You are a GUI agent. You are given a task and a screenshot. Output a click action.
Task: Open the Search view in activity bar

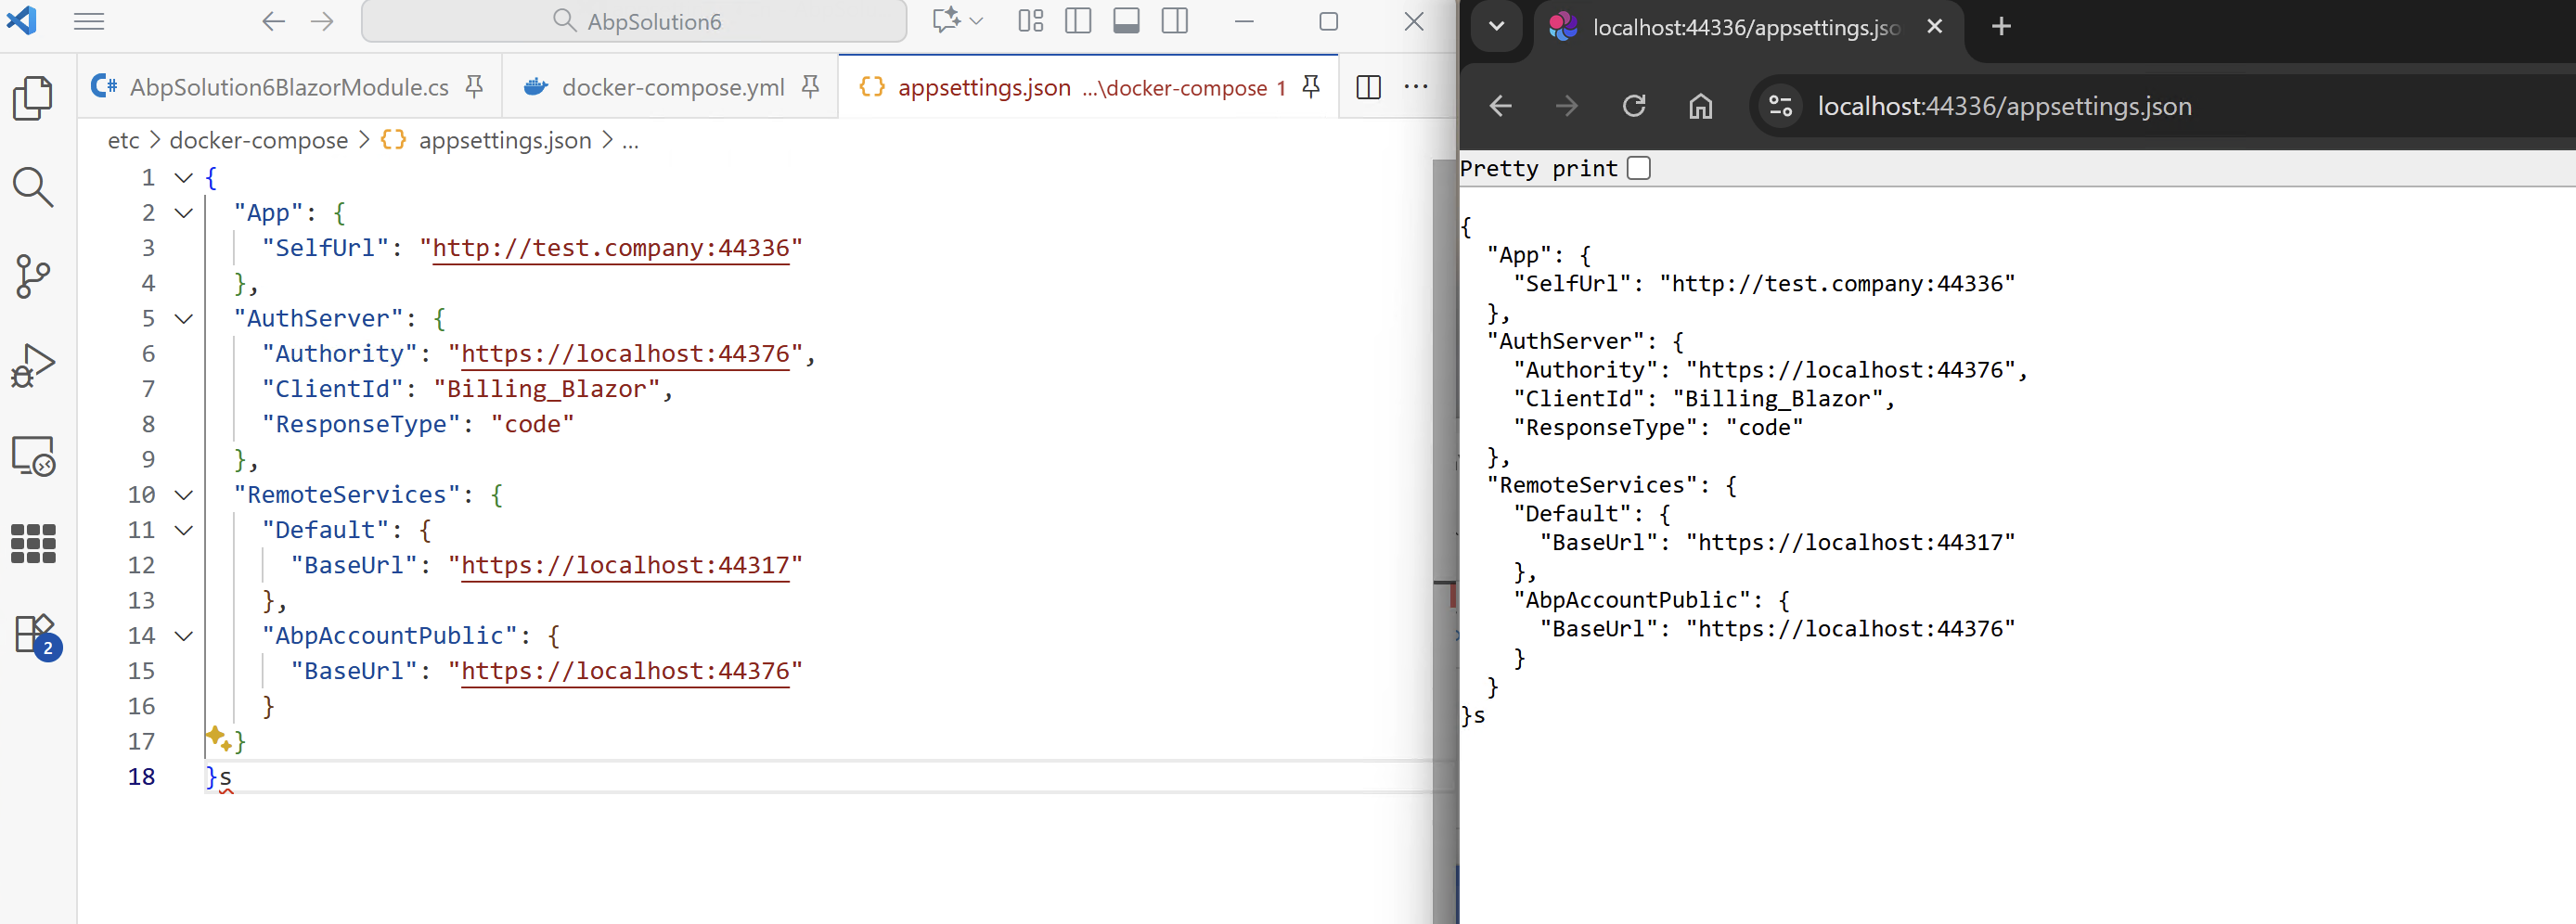coord(33,187)
